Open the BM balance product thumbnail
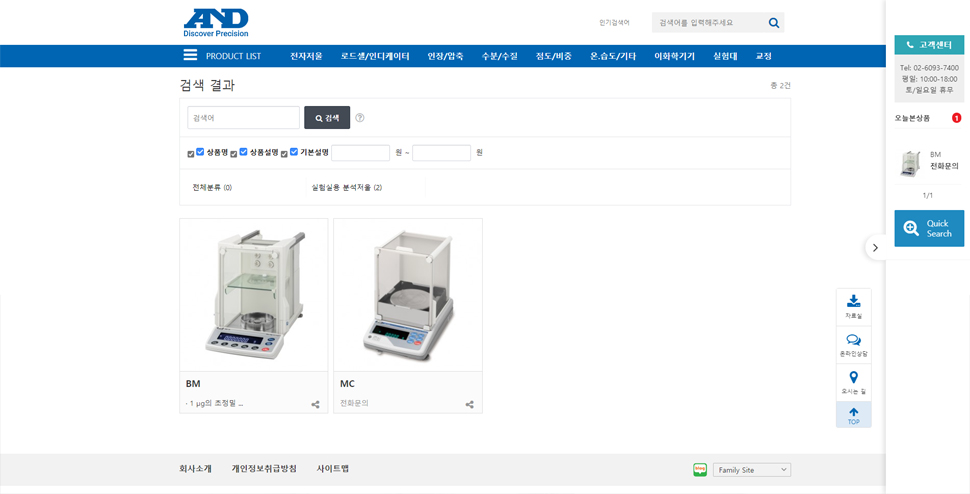 pyautogui.click(x=254, y=295)
